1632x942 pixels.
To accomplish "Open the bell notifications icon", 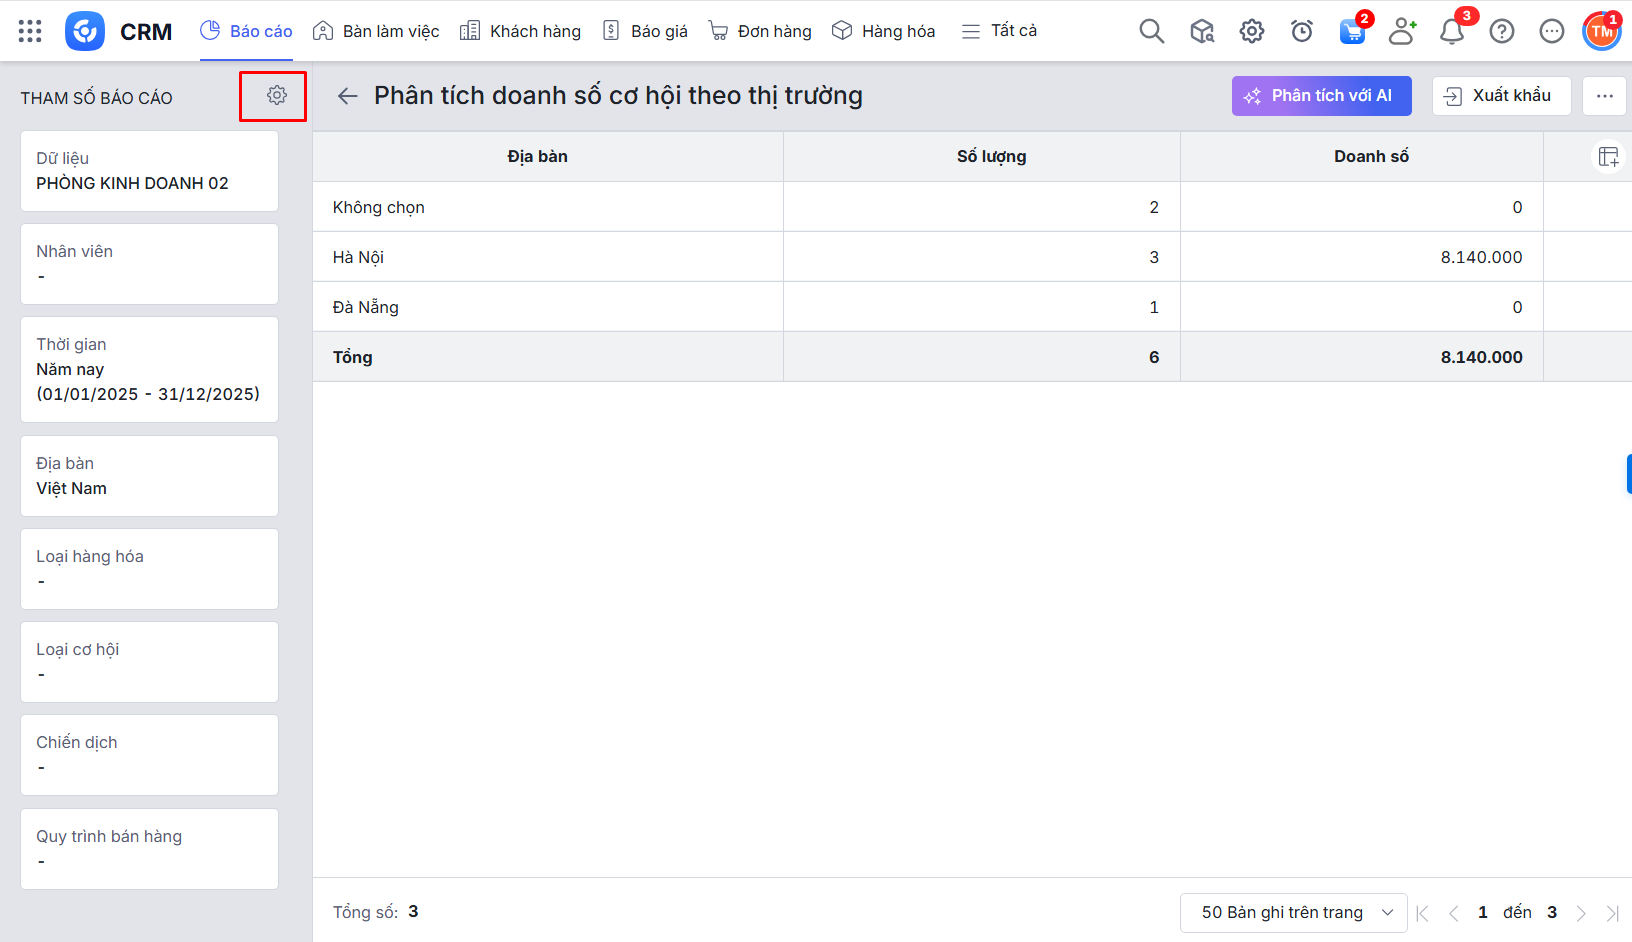I will tap(1451, 31).
